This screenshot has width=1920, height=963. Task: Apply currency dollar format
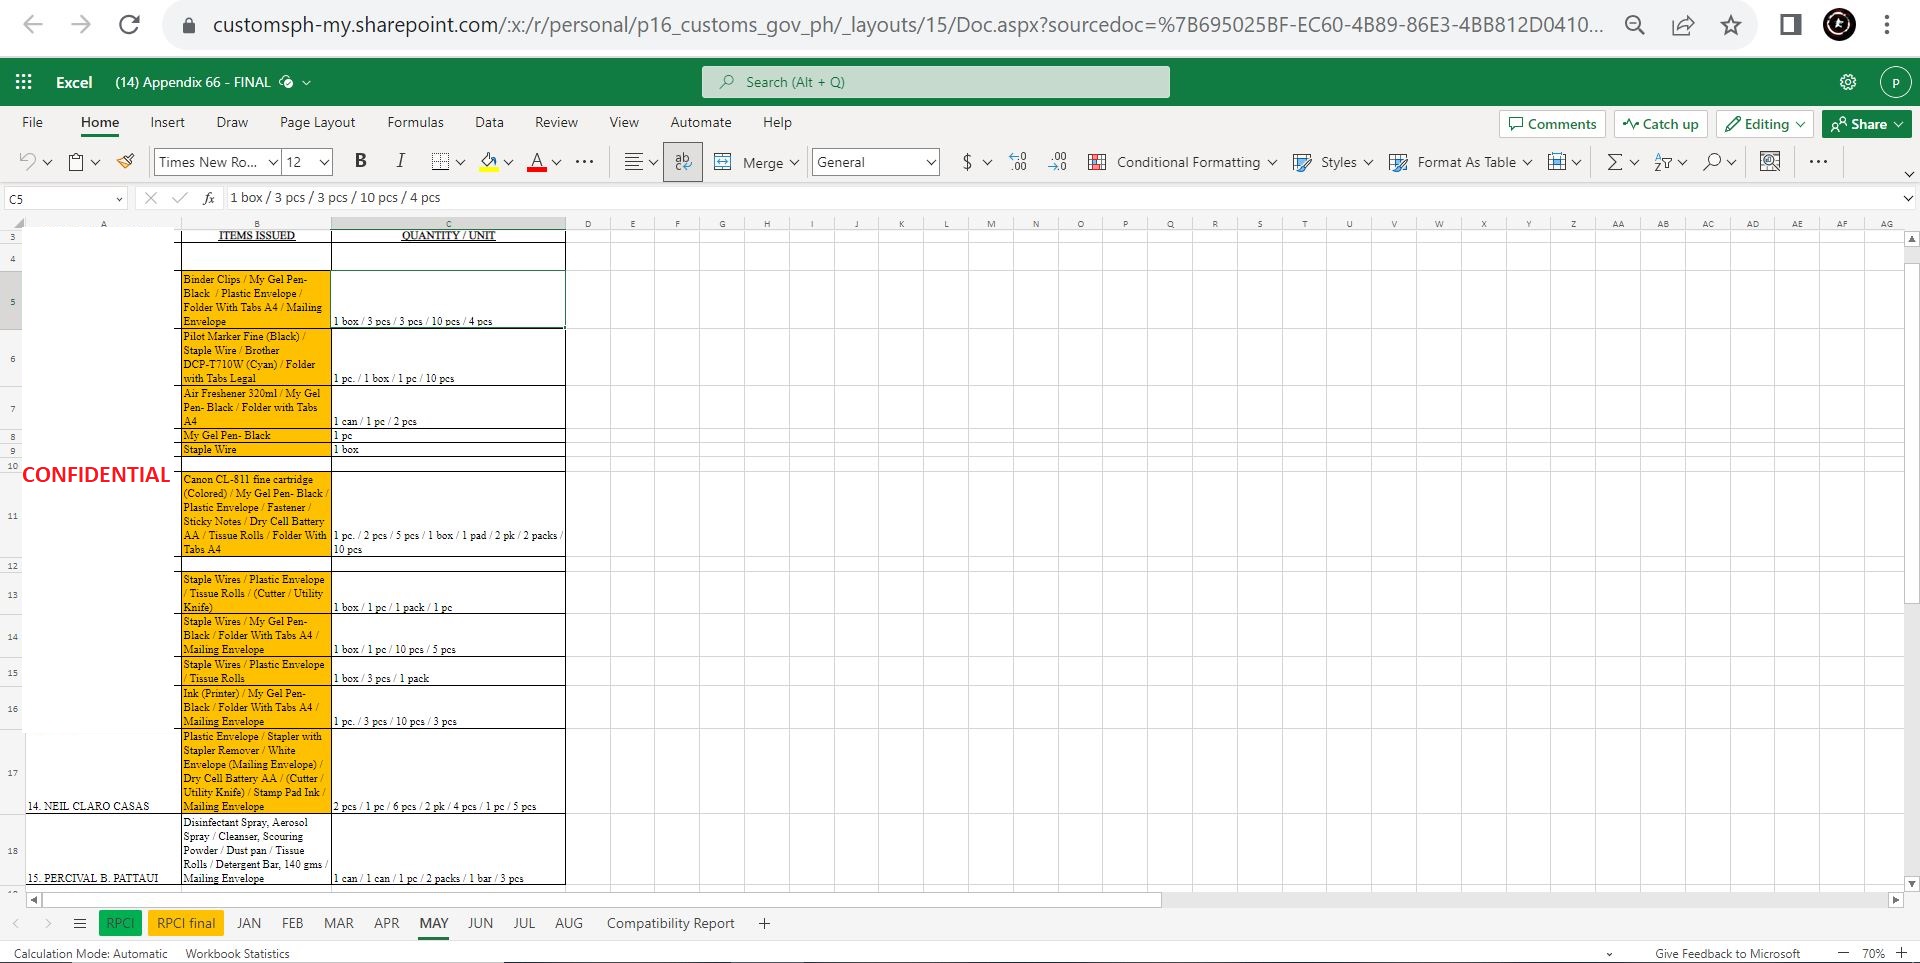pos(967,162)
